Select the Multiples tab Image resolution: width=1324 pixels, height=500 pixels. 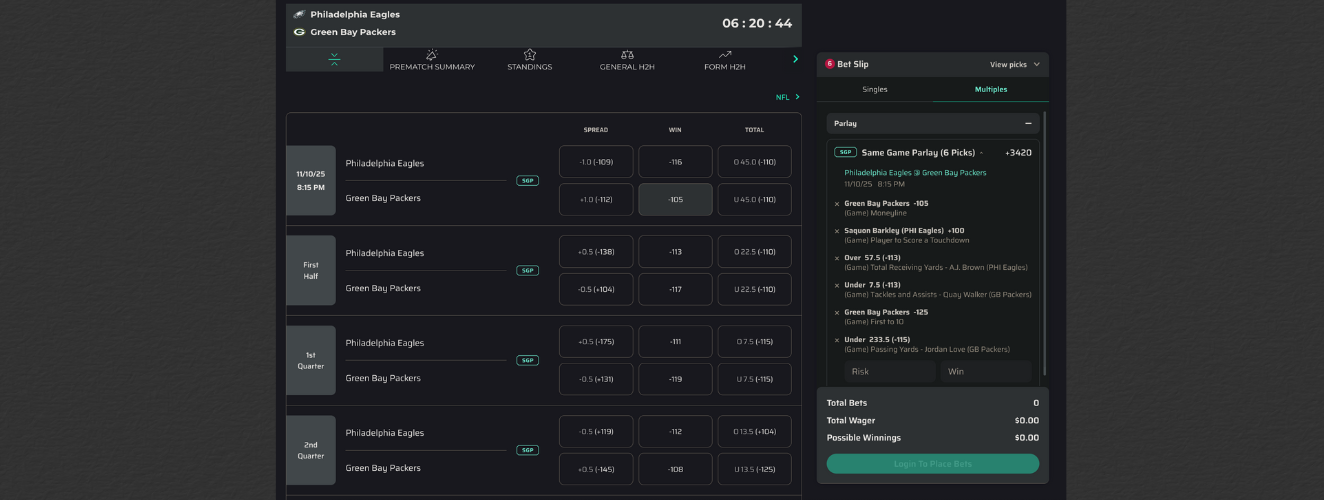[991, 89]
